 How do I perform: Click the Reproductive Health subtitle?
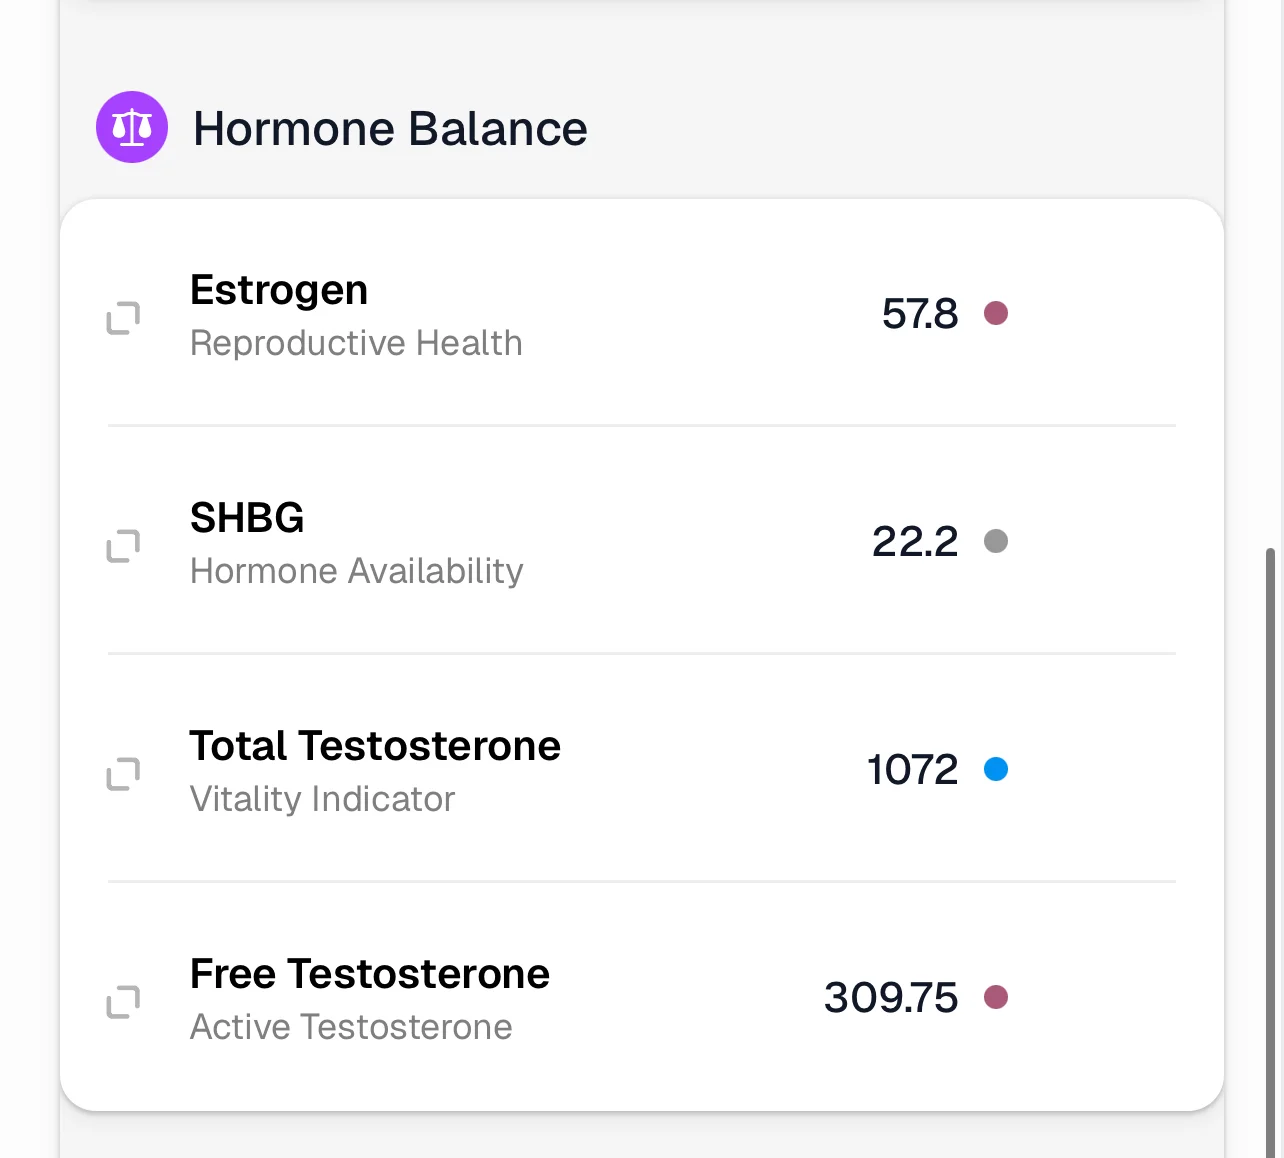click(x=356, y=343)
